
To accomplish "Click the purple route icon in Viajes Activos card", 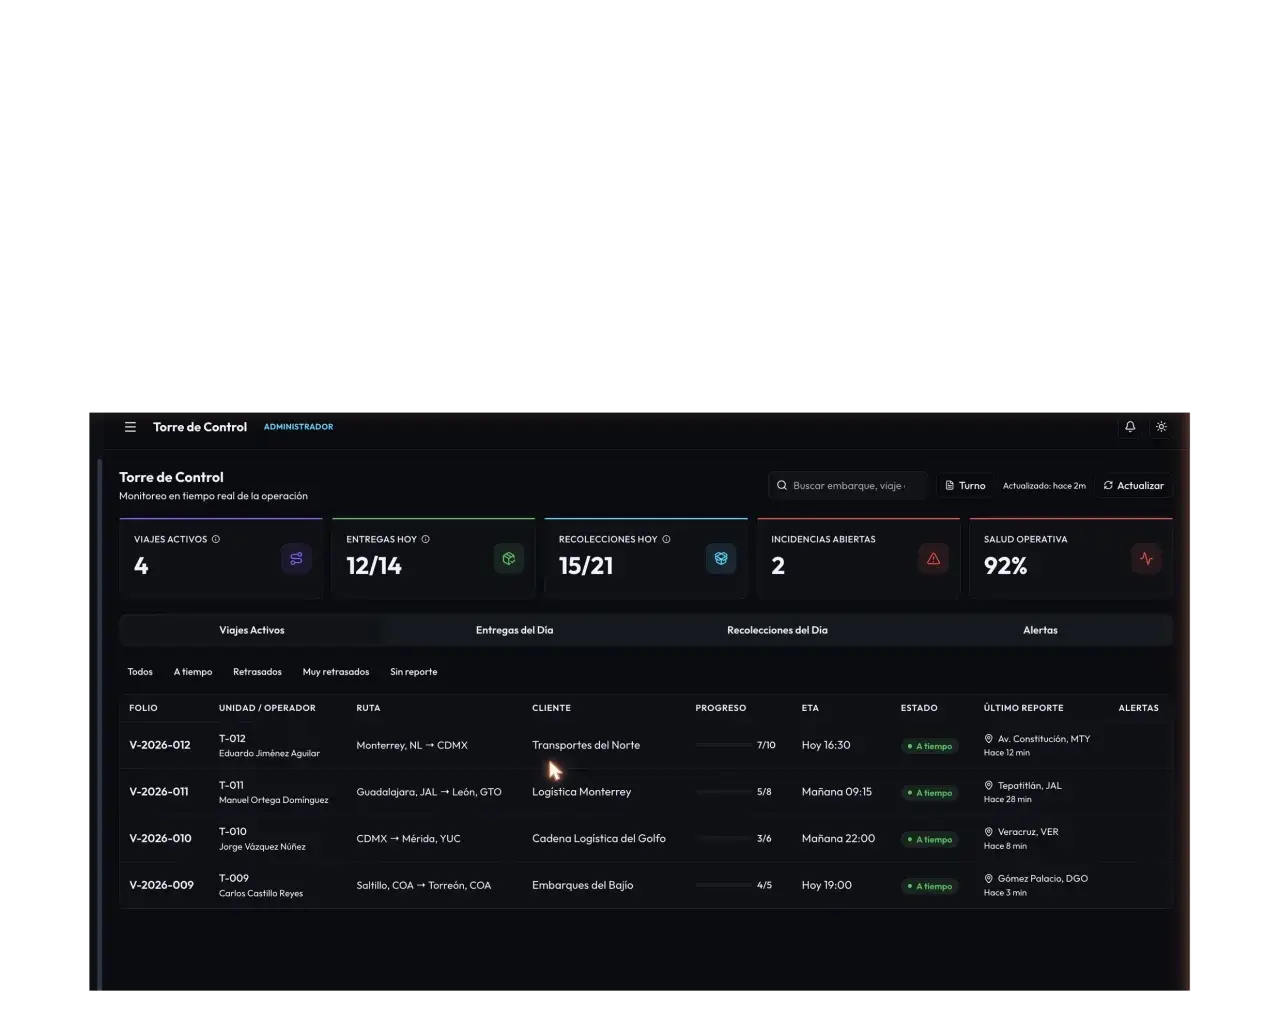I will click(x=296, y=559).
